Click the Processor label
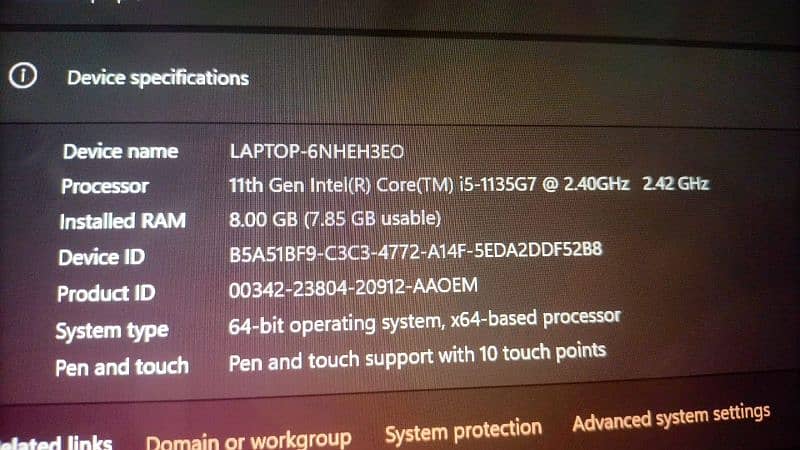This screenshot has width=800, height=450. (x=105, y=186)
